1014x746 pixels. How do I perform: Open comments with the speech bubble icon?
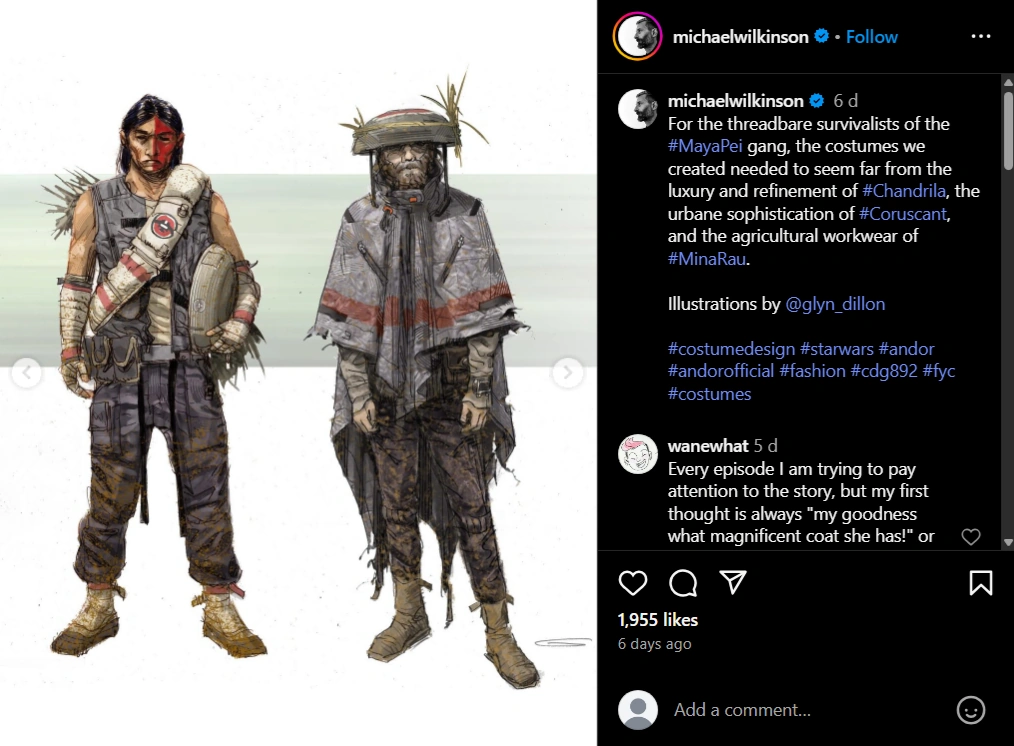[683, 582]
